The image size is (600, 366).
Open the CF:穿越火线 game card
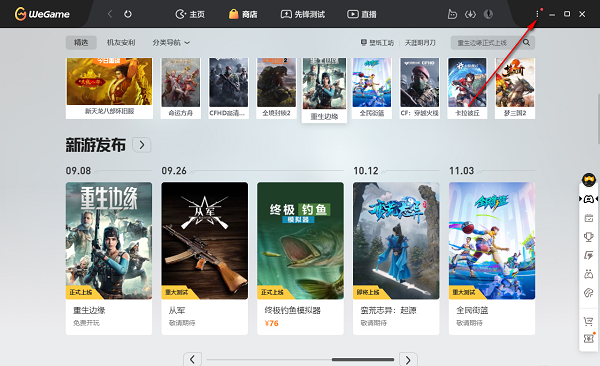tap(420, 88)
